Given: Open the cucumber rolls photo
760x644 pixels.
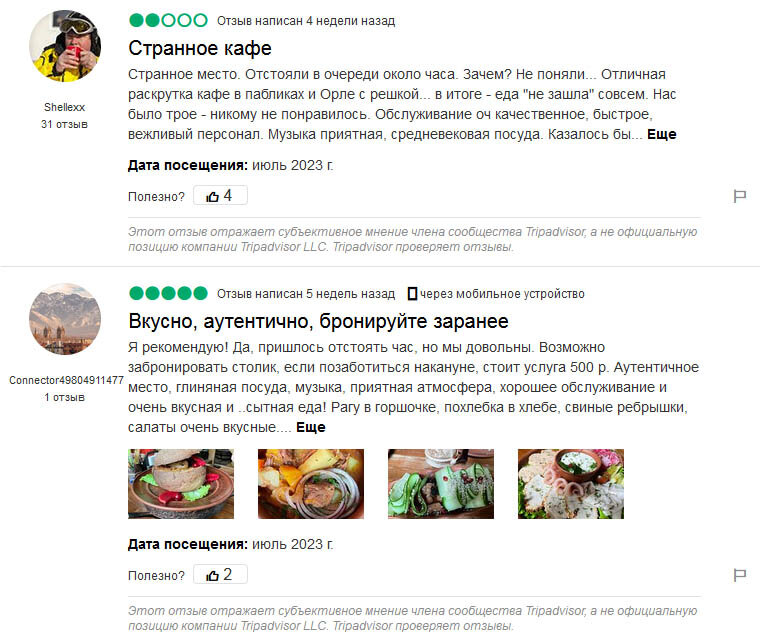Looking at the screenshot, I should 441,484.
